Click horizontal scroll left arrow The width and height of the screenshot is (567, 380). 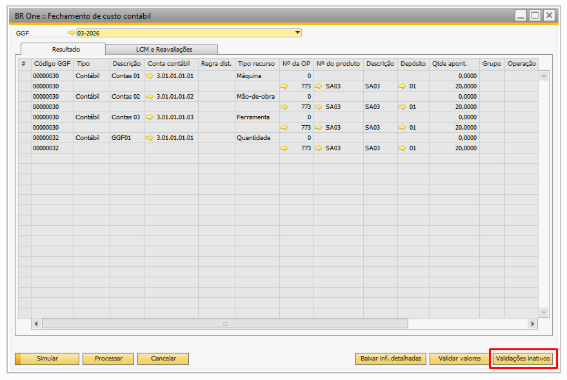(x=36, y=324)
